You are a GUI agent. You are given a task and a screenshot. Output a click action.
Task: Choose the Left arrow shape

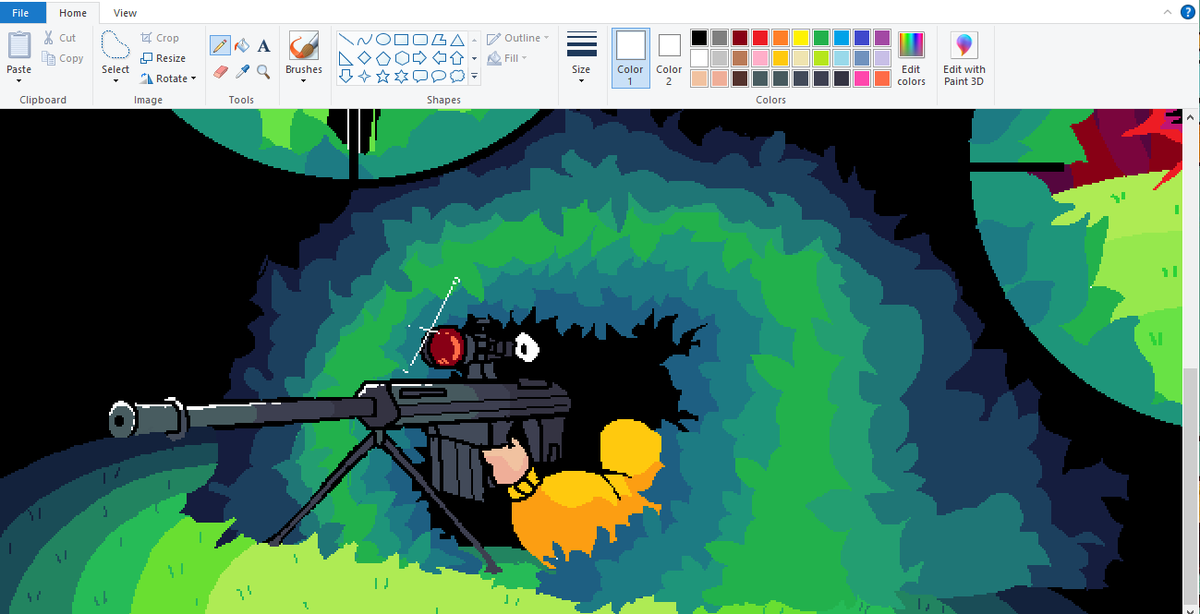[x=439, y=58]
